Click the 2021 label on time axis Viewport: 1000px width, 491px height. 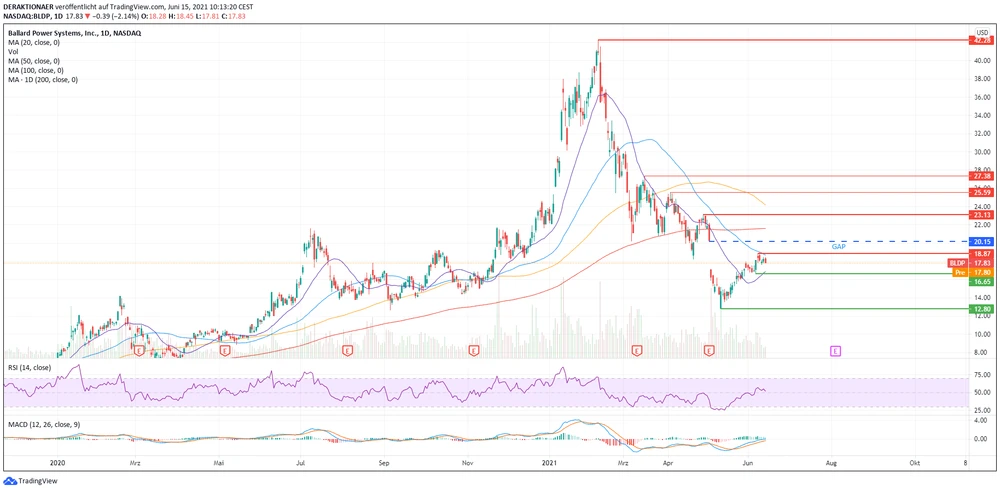tap(548, 464)
